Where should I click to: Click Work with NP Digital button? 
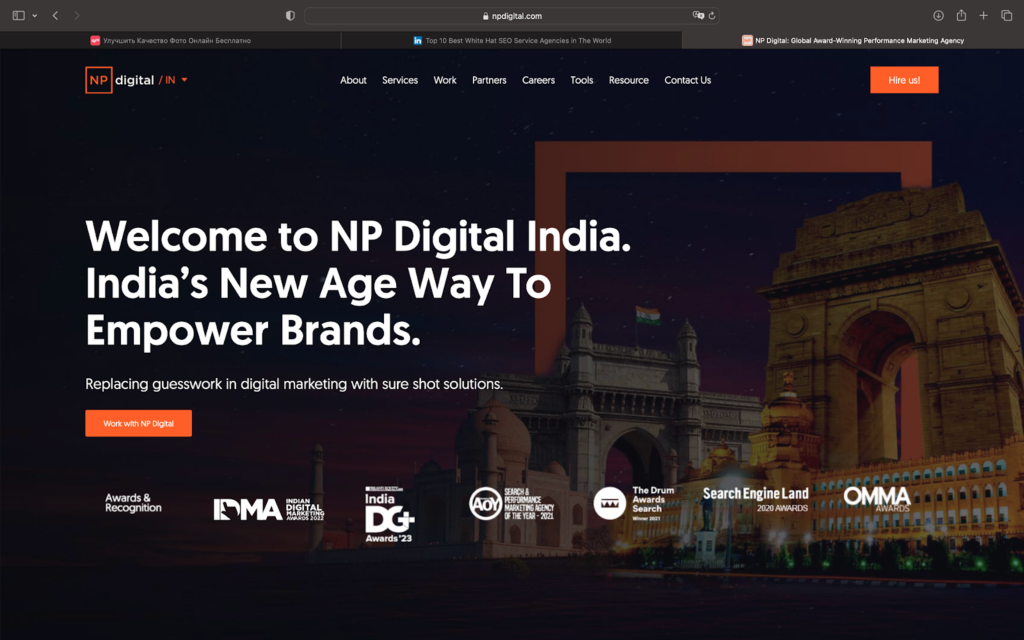138,423
